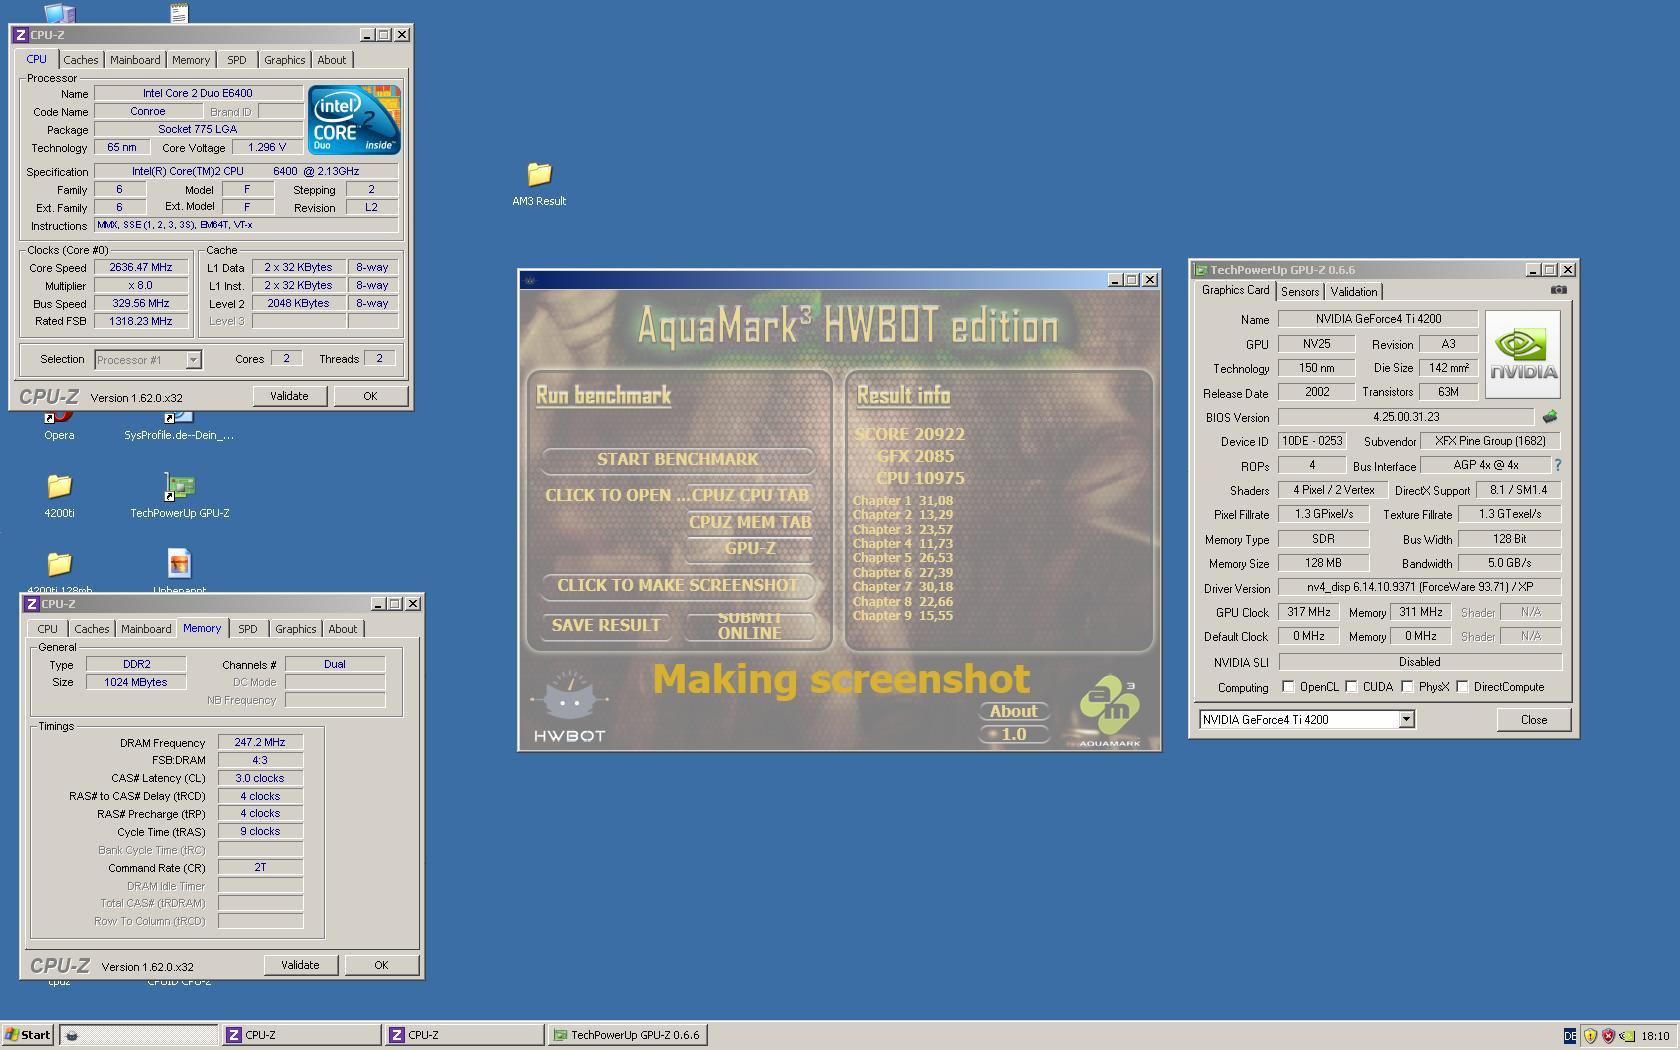Click SAVE RESULT in AquaMark
The height and width of the screenshot is (1050, 1680).
pyautogui.click(x=606, y=625)
